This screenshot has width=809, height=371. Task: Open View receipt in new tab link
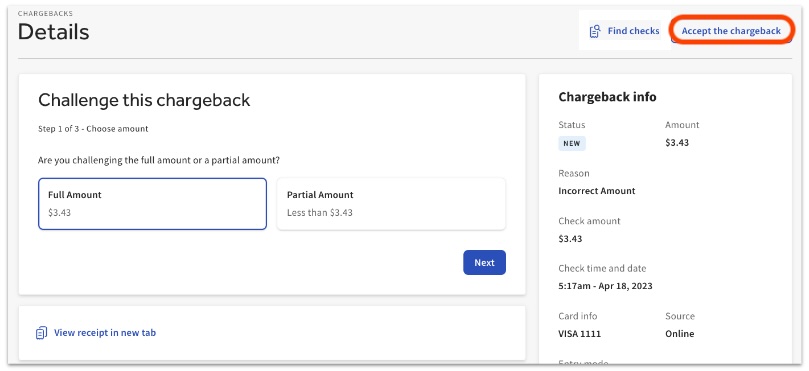(x=105, y=333)
